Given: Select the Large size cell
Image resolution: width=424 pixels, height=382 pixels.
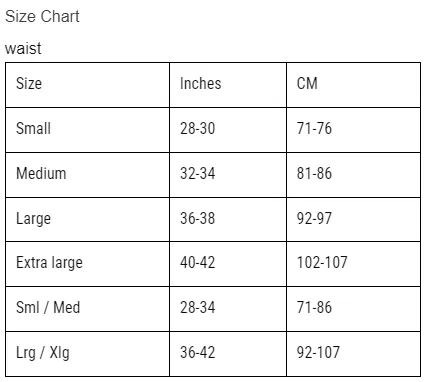Looking at the screenshot, I should tap(87, 220).
